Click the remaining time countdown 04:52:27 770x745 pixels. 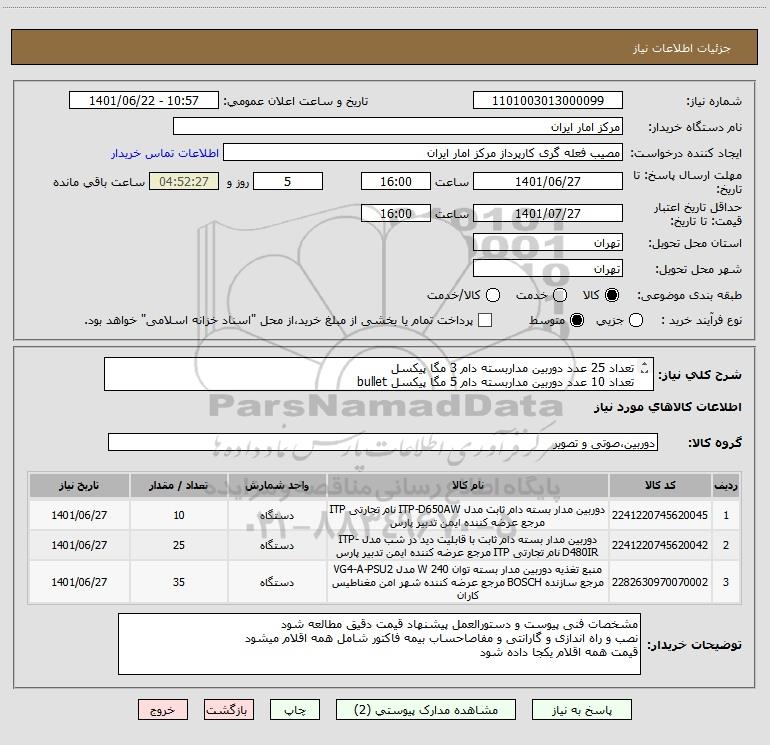(x=184, y=181)
